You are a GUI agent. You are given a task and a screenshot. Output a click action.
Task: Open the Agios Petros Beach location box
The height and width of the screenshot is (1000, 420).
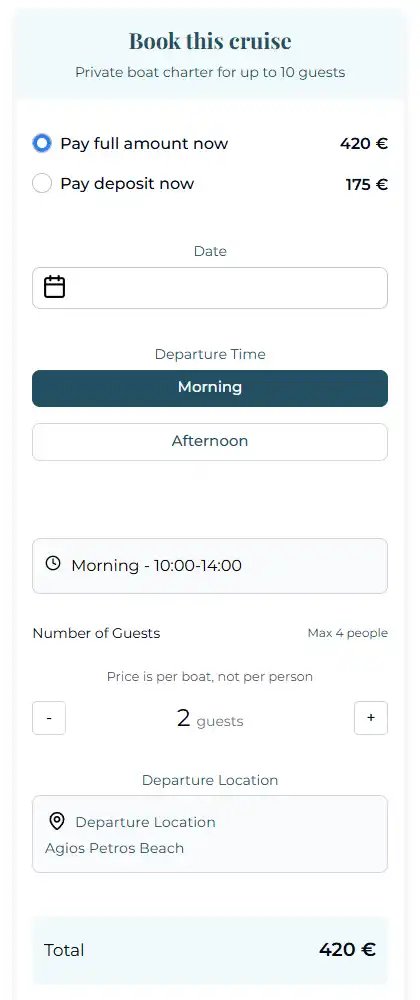pos(210,834)
